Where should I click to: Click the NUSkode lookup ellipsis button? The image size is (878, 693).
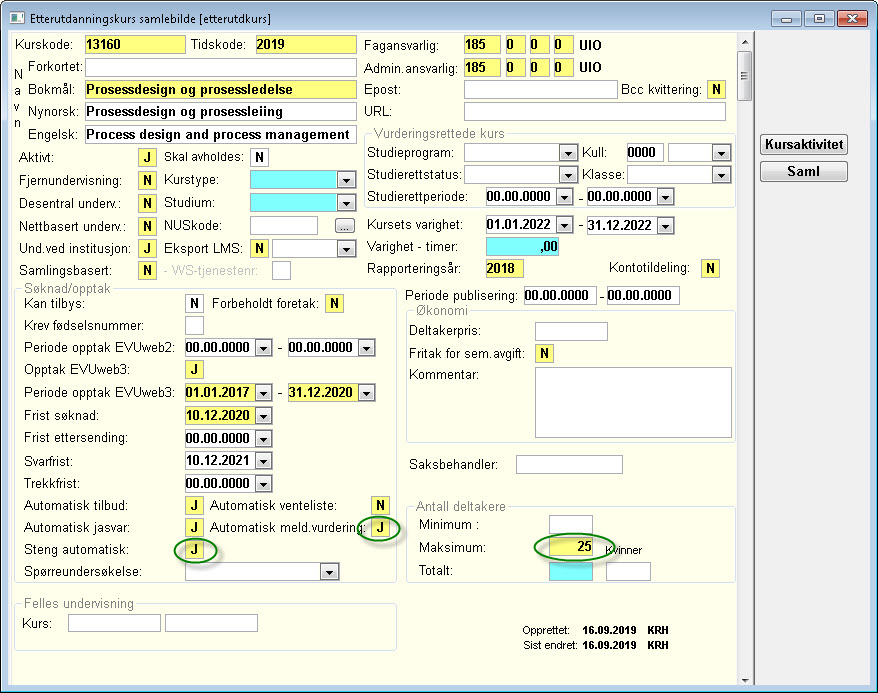344,226
